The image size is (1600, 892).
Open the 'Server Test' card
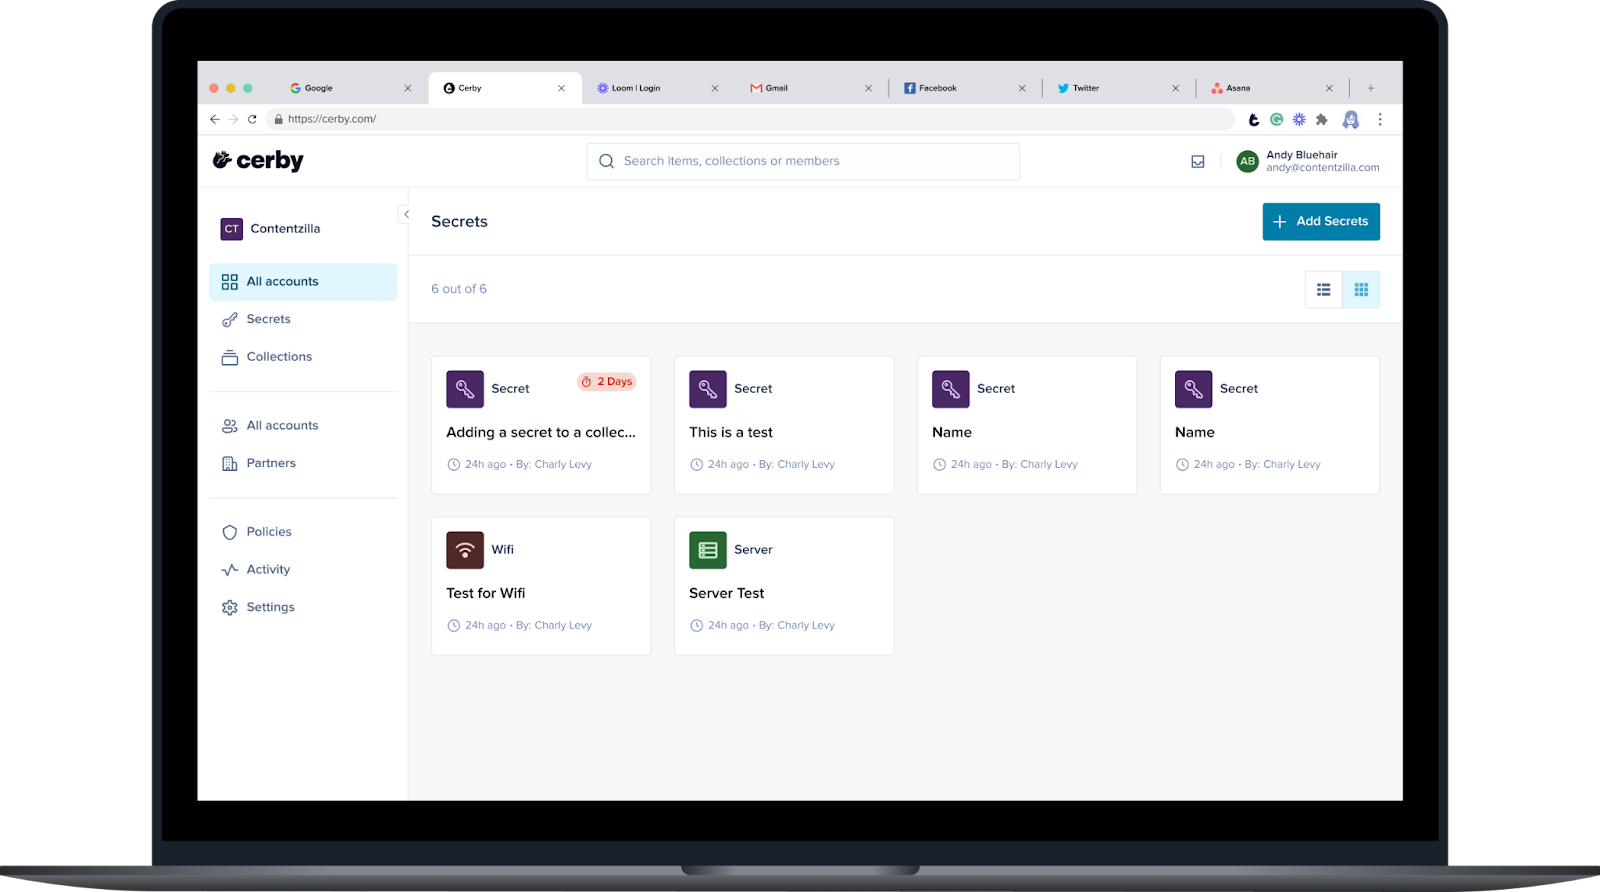(x=784, y=586)
